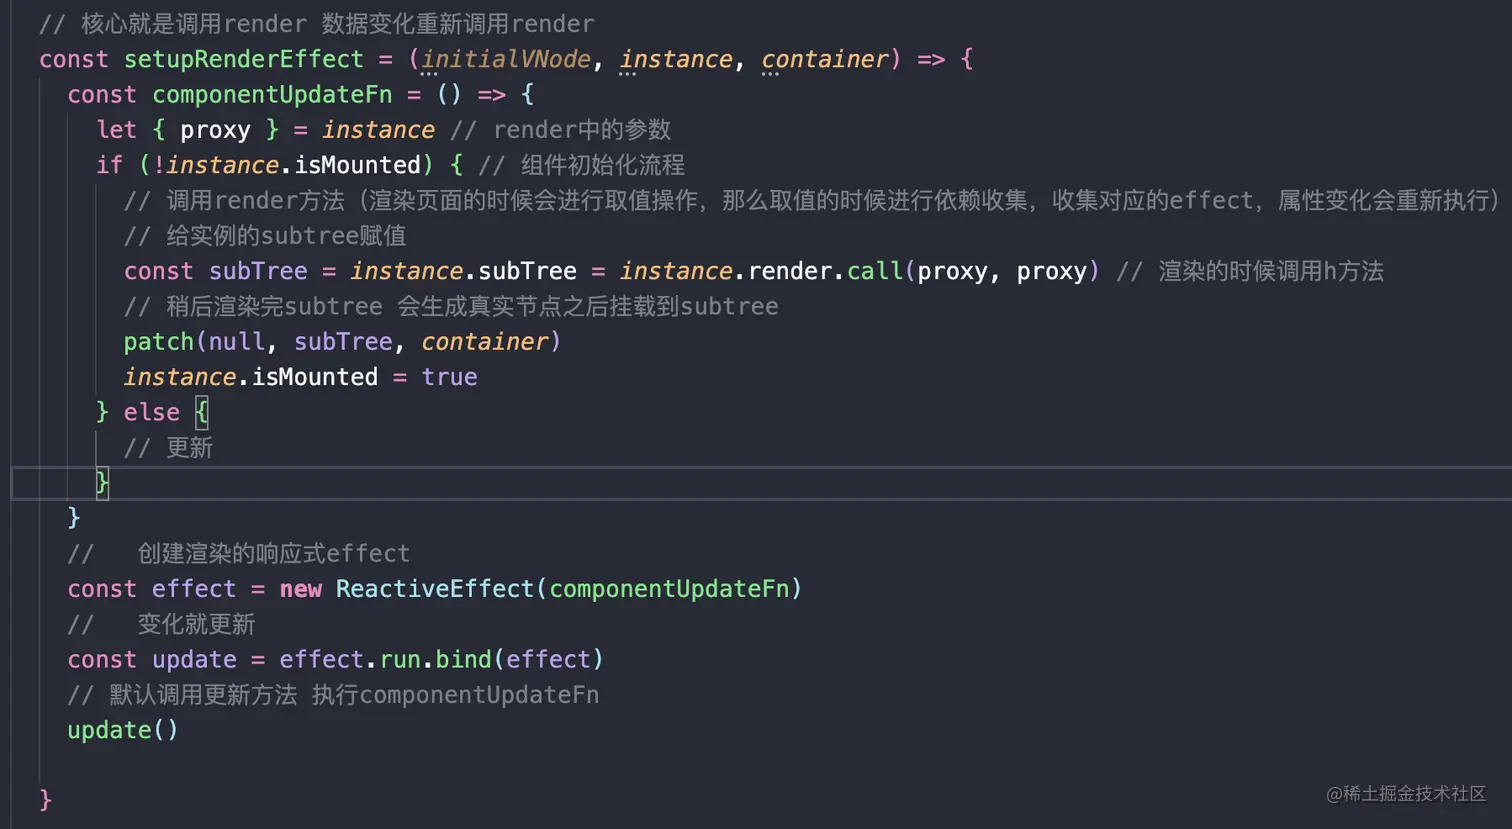
Task: Click the const update variable name
Action: pos(194,659)
